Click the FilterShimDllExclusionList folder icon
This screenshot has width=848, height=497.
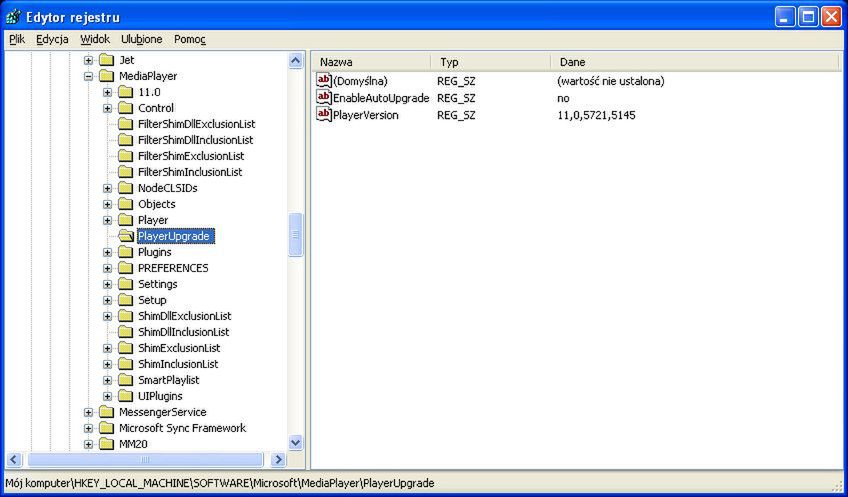coord(125,124)
